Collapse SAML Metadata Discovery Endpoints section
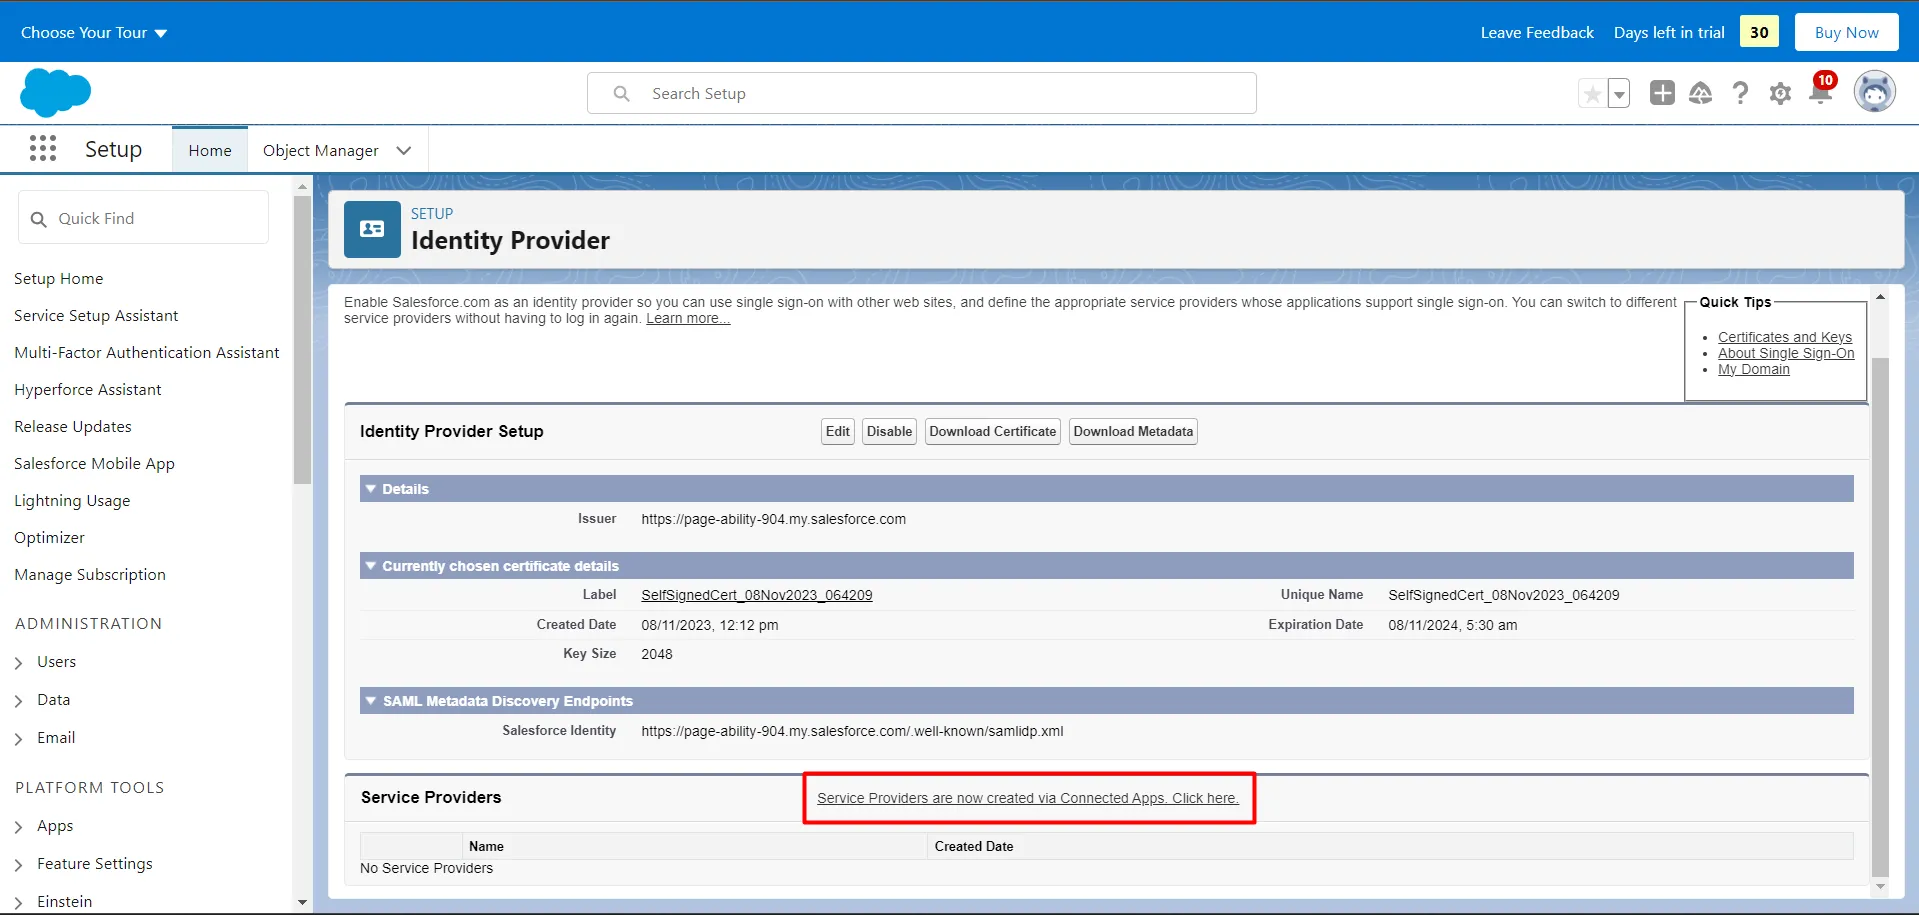Screen dimensions: 1919x915 point(371,701)
